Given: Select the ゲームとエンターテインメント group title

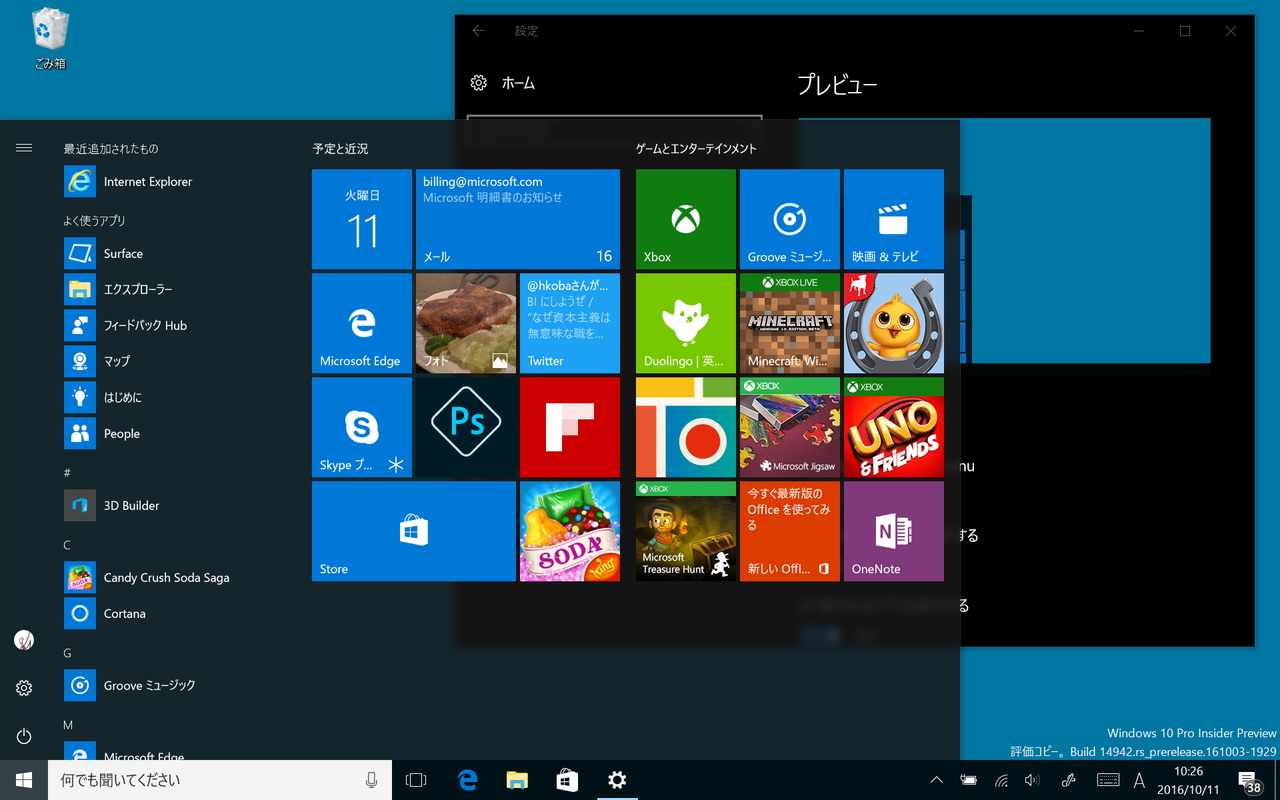Looking at the screenshot, I should pyautogui.click(x=696, y=149).
